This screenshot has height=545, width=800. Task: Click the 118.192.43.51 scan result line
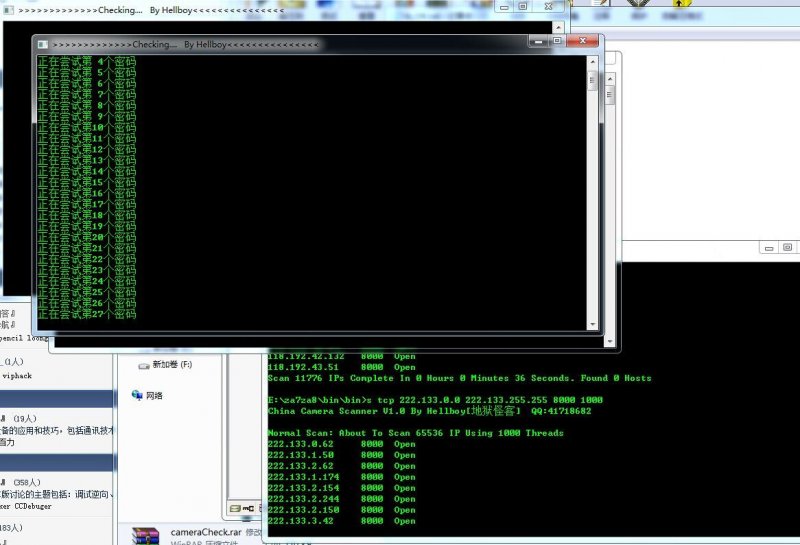(x=341, y=367)
